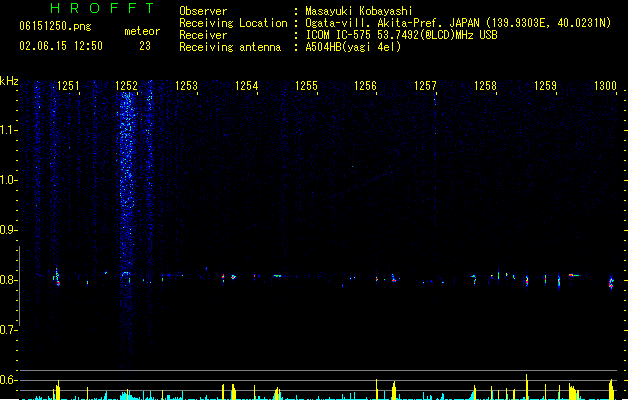The height and width of the screenshot is (400, 629).
Task: Click the 1258 time axis marker
Action: [485, 86]
